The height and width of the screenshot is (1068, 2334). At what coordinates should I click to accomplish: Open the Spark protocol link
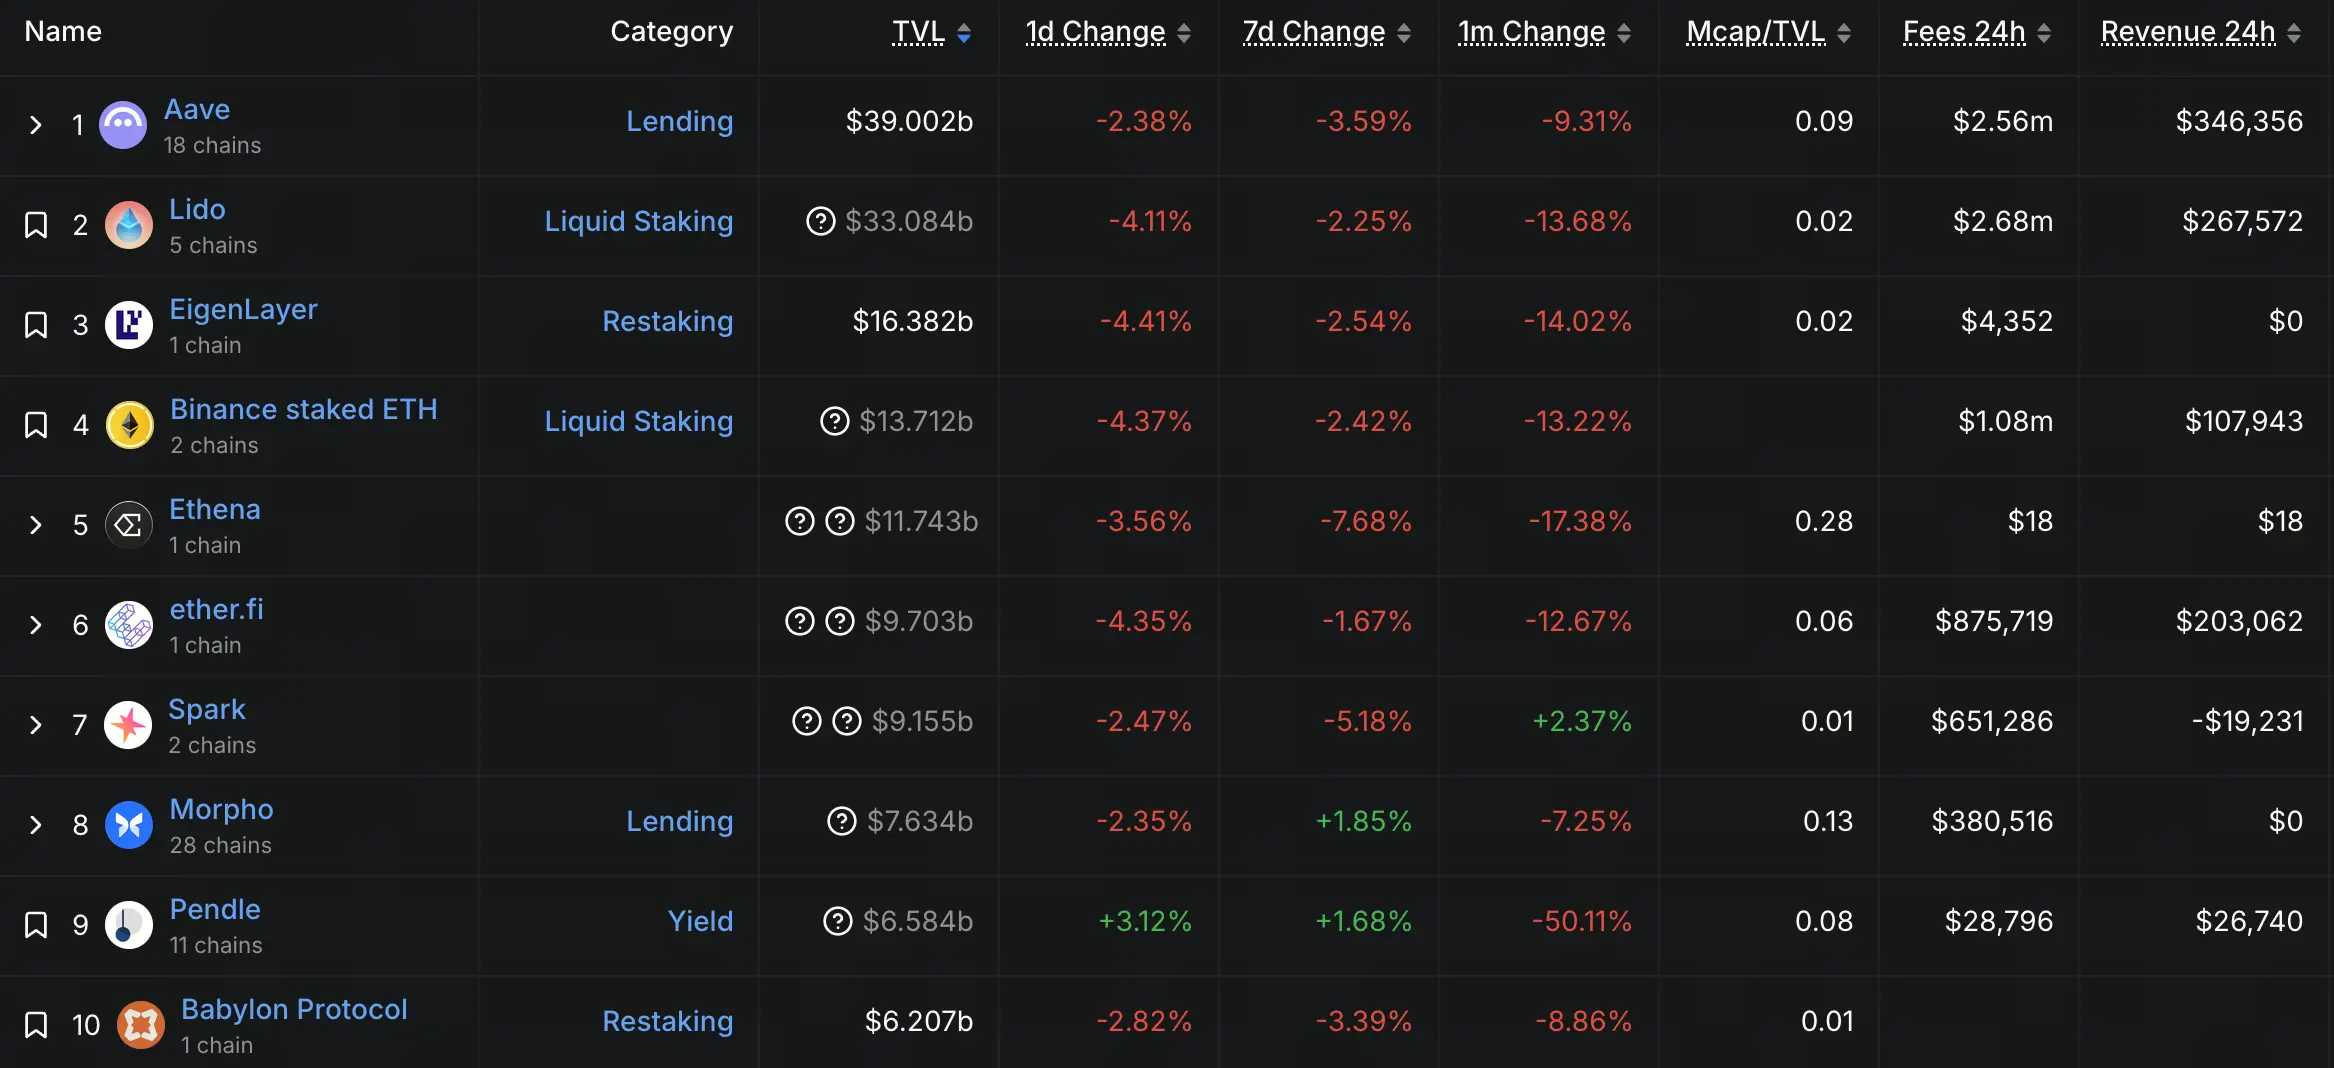207,709
